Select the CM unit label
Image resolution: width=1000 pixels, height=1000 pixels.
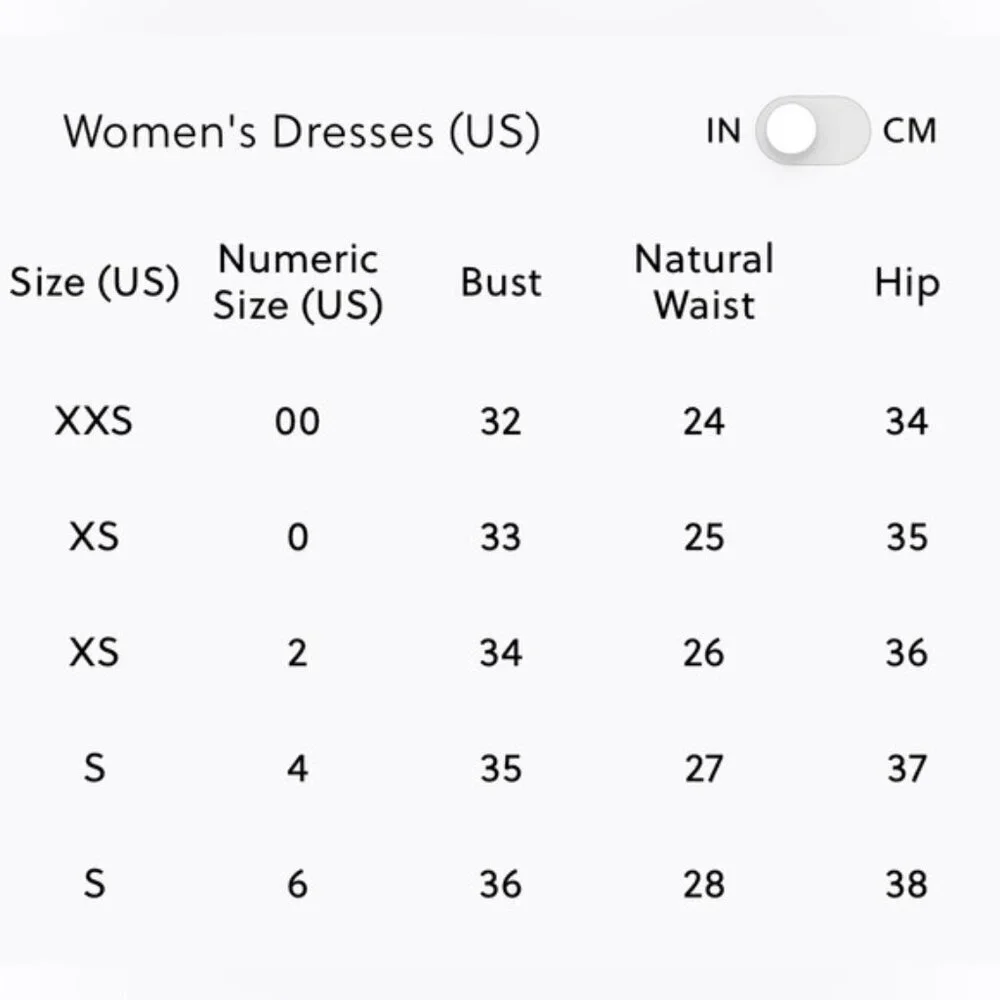point(909,131)
